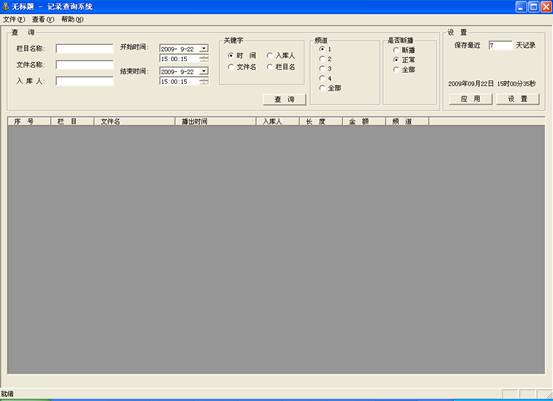Expand the 开始时间 date dropdown
The image size is (553, 401).
pyautogui.click(x=204, y=49)
